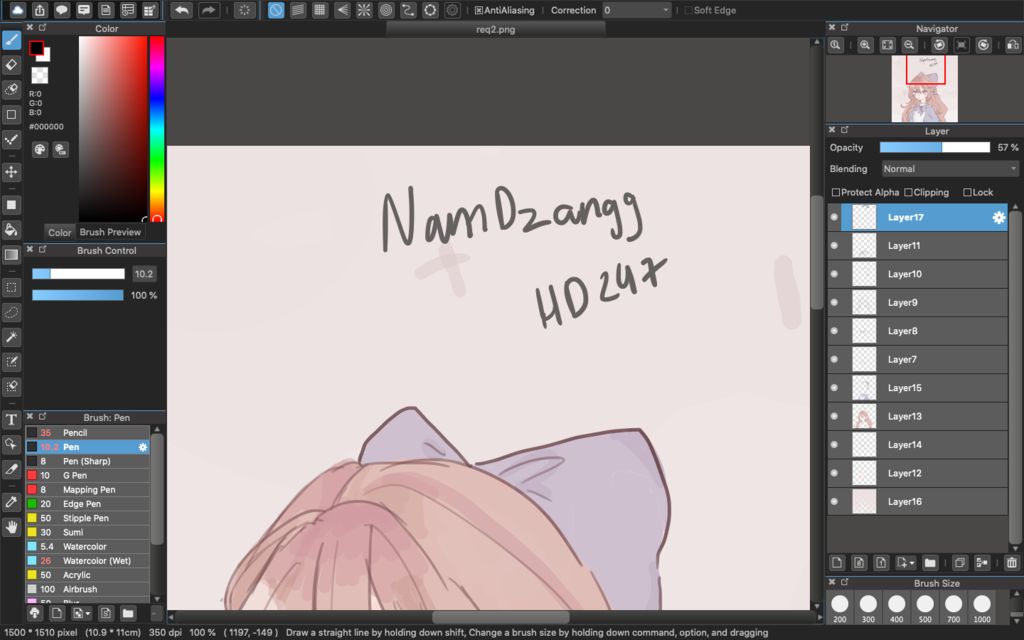Toggle the AntiAliasing checkbox

(x=480, y=10)
